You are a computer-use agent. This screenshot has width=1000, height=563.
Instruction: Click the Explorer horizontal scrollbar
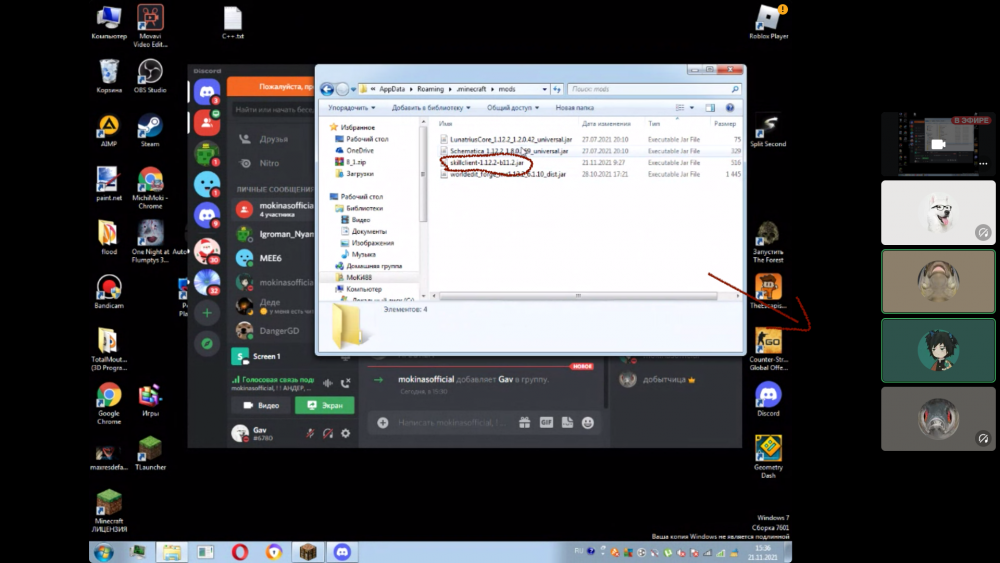578,296
